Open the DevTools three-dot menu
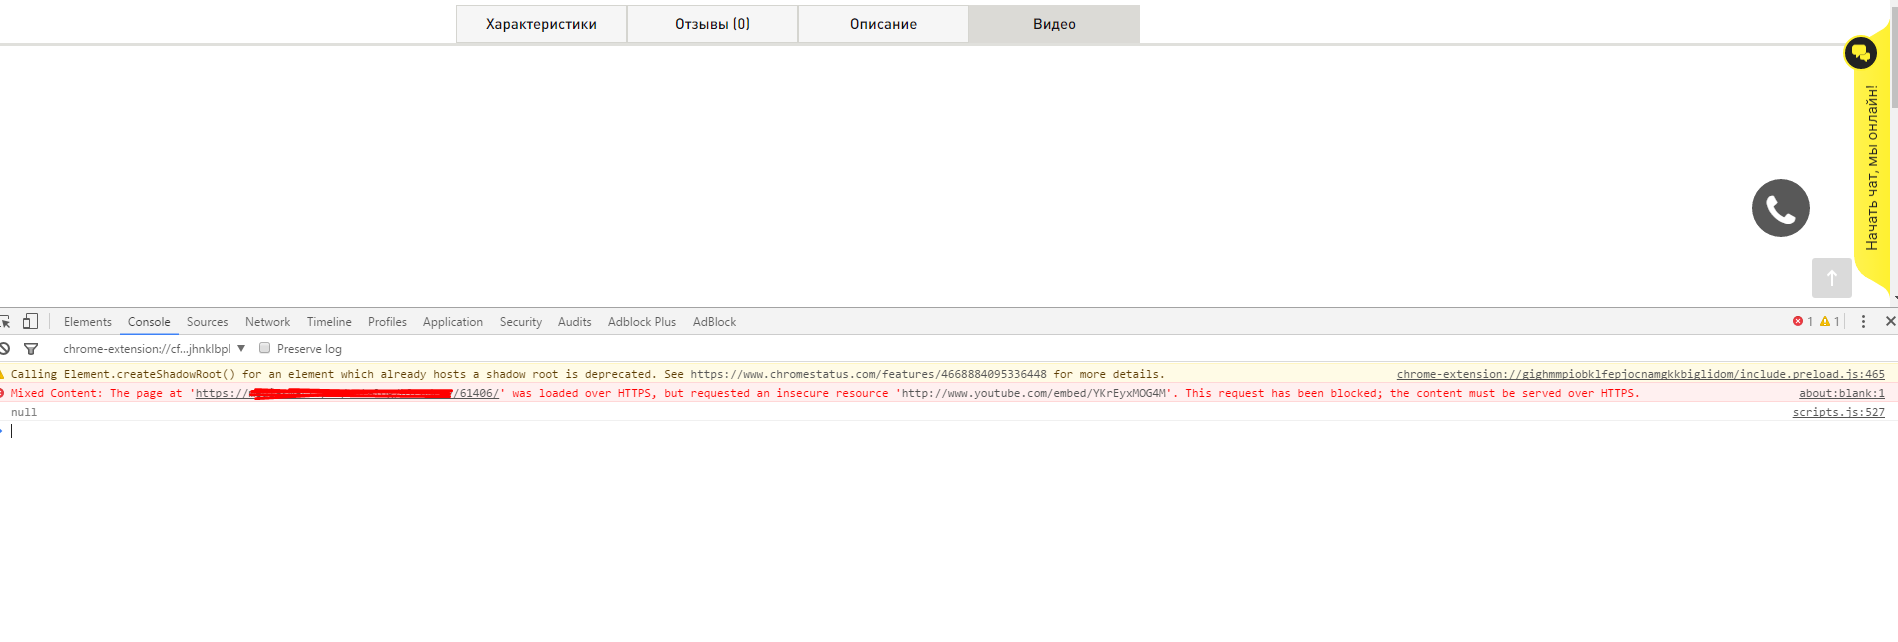Viewport: 1898px width, 642px height. [x=1863, y=321]
